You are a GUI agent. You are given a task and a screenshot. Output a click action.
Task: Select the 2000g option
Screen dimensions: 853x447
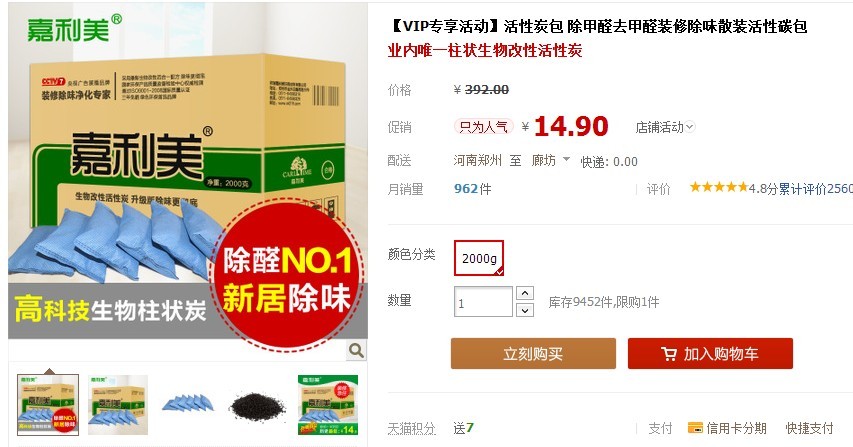point(479,258)
